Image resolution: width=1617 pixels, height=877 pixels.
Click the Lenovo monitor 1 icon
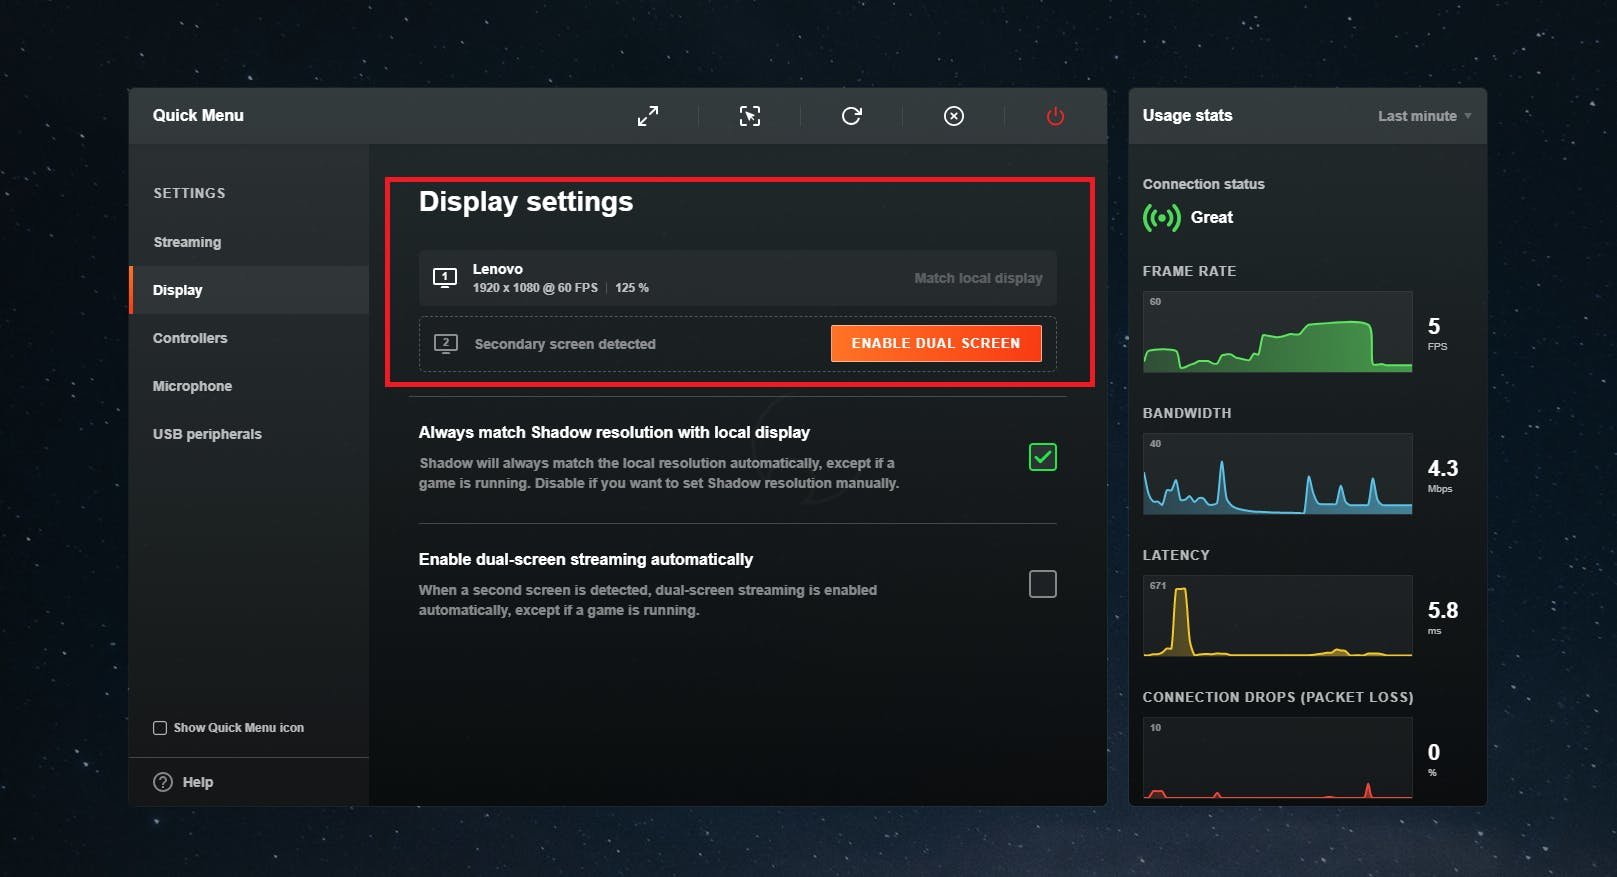[445, 277]
